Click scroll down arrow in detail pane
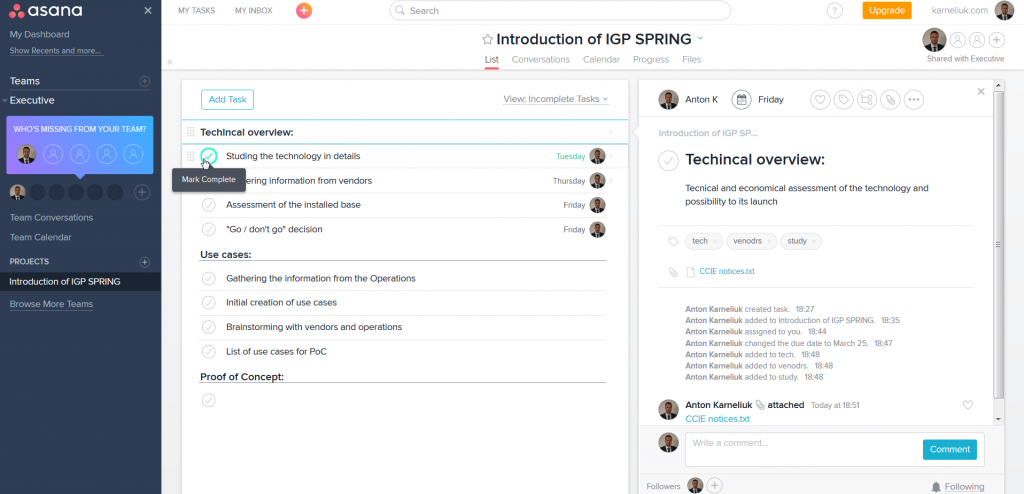The image size is (1024, 494). click(998, 418)
